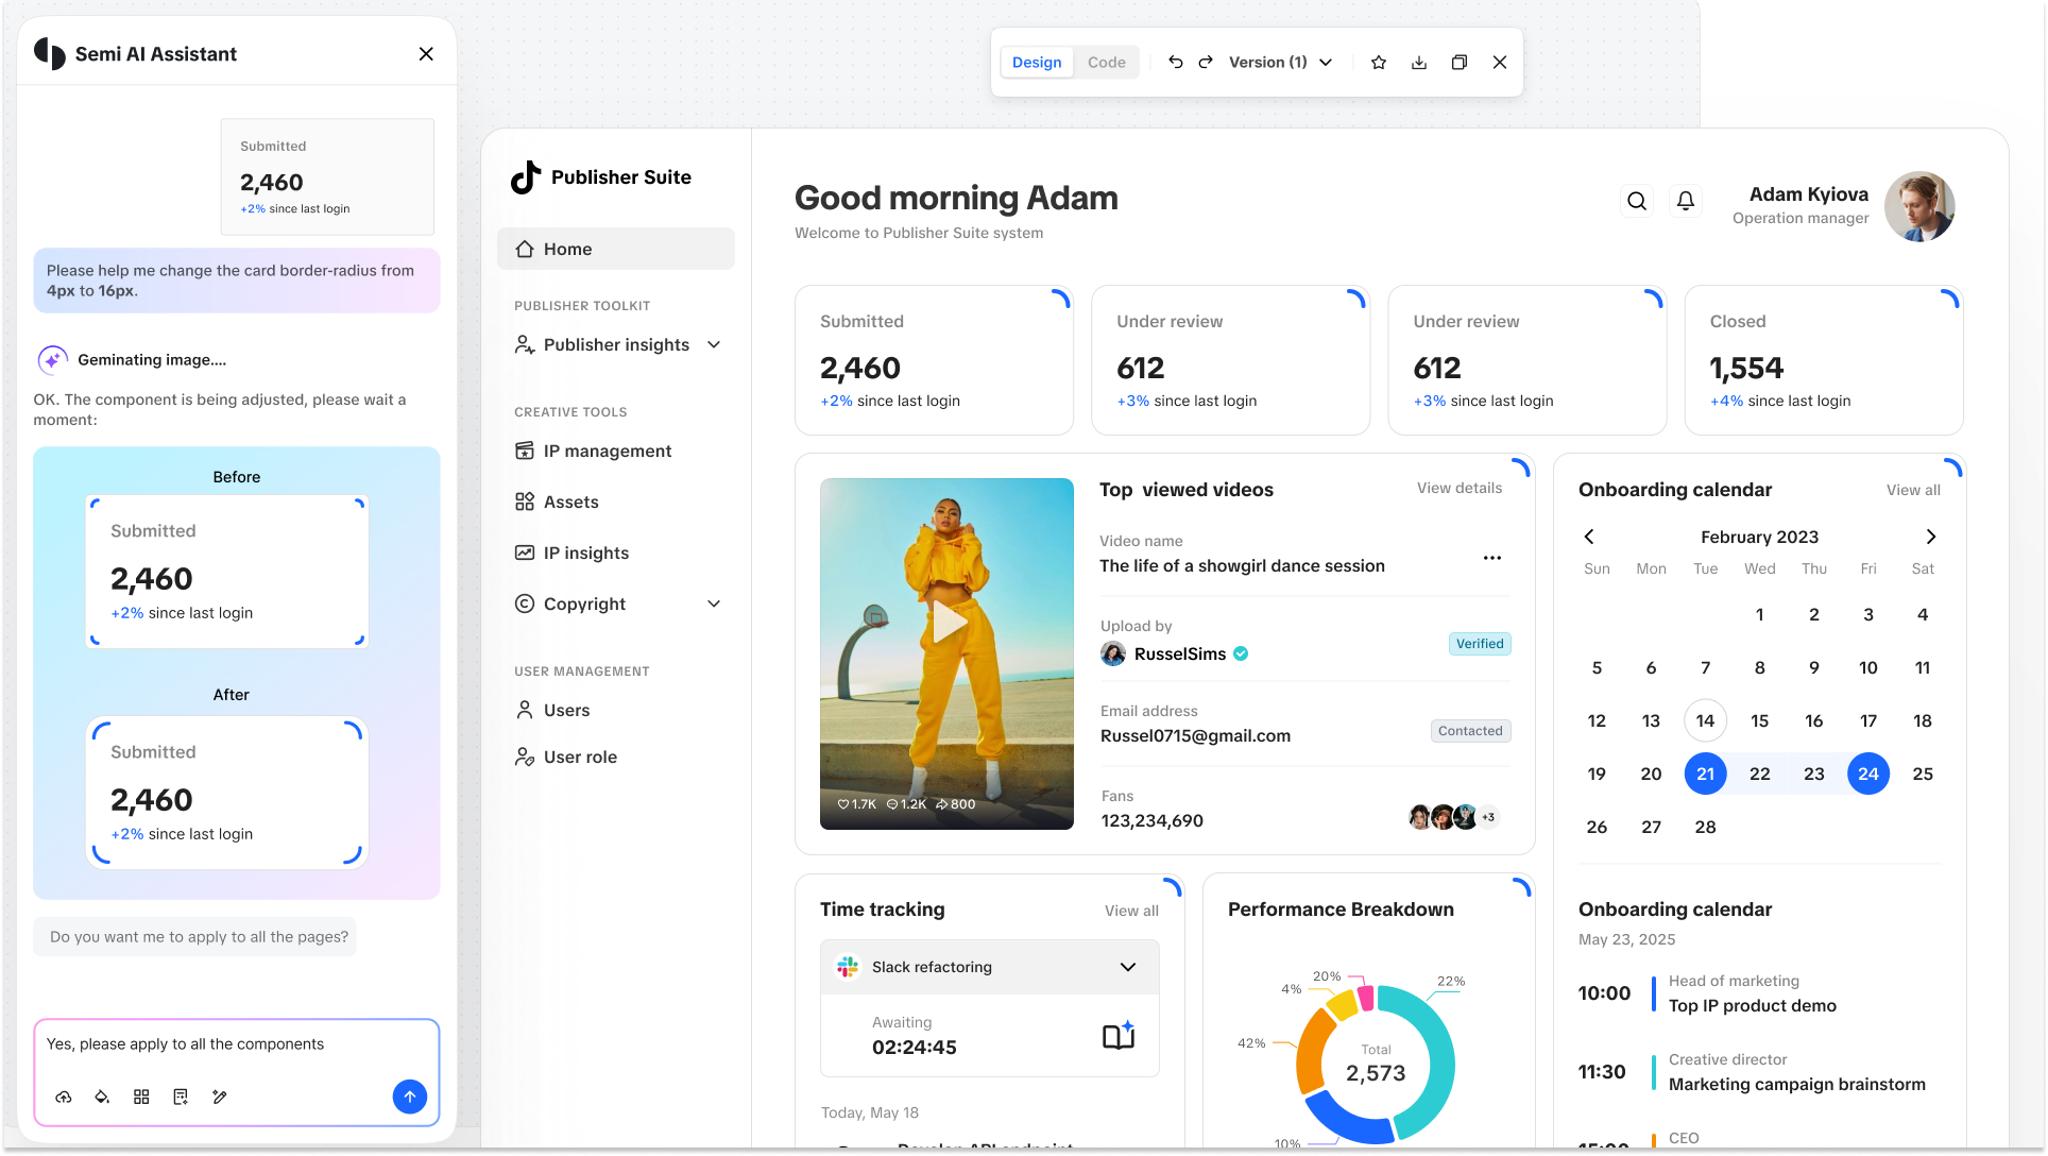The height and width of the screenshot is (1156, 2048).
Task: Open View details for Top viewed videos
Action: click(x=1459, y=488)
